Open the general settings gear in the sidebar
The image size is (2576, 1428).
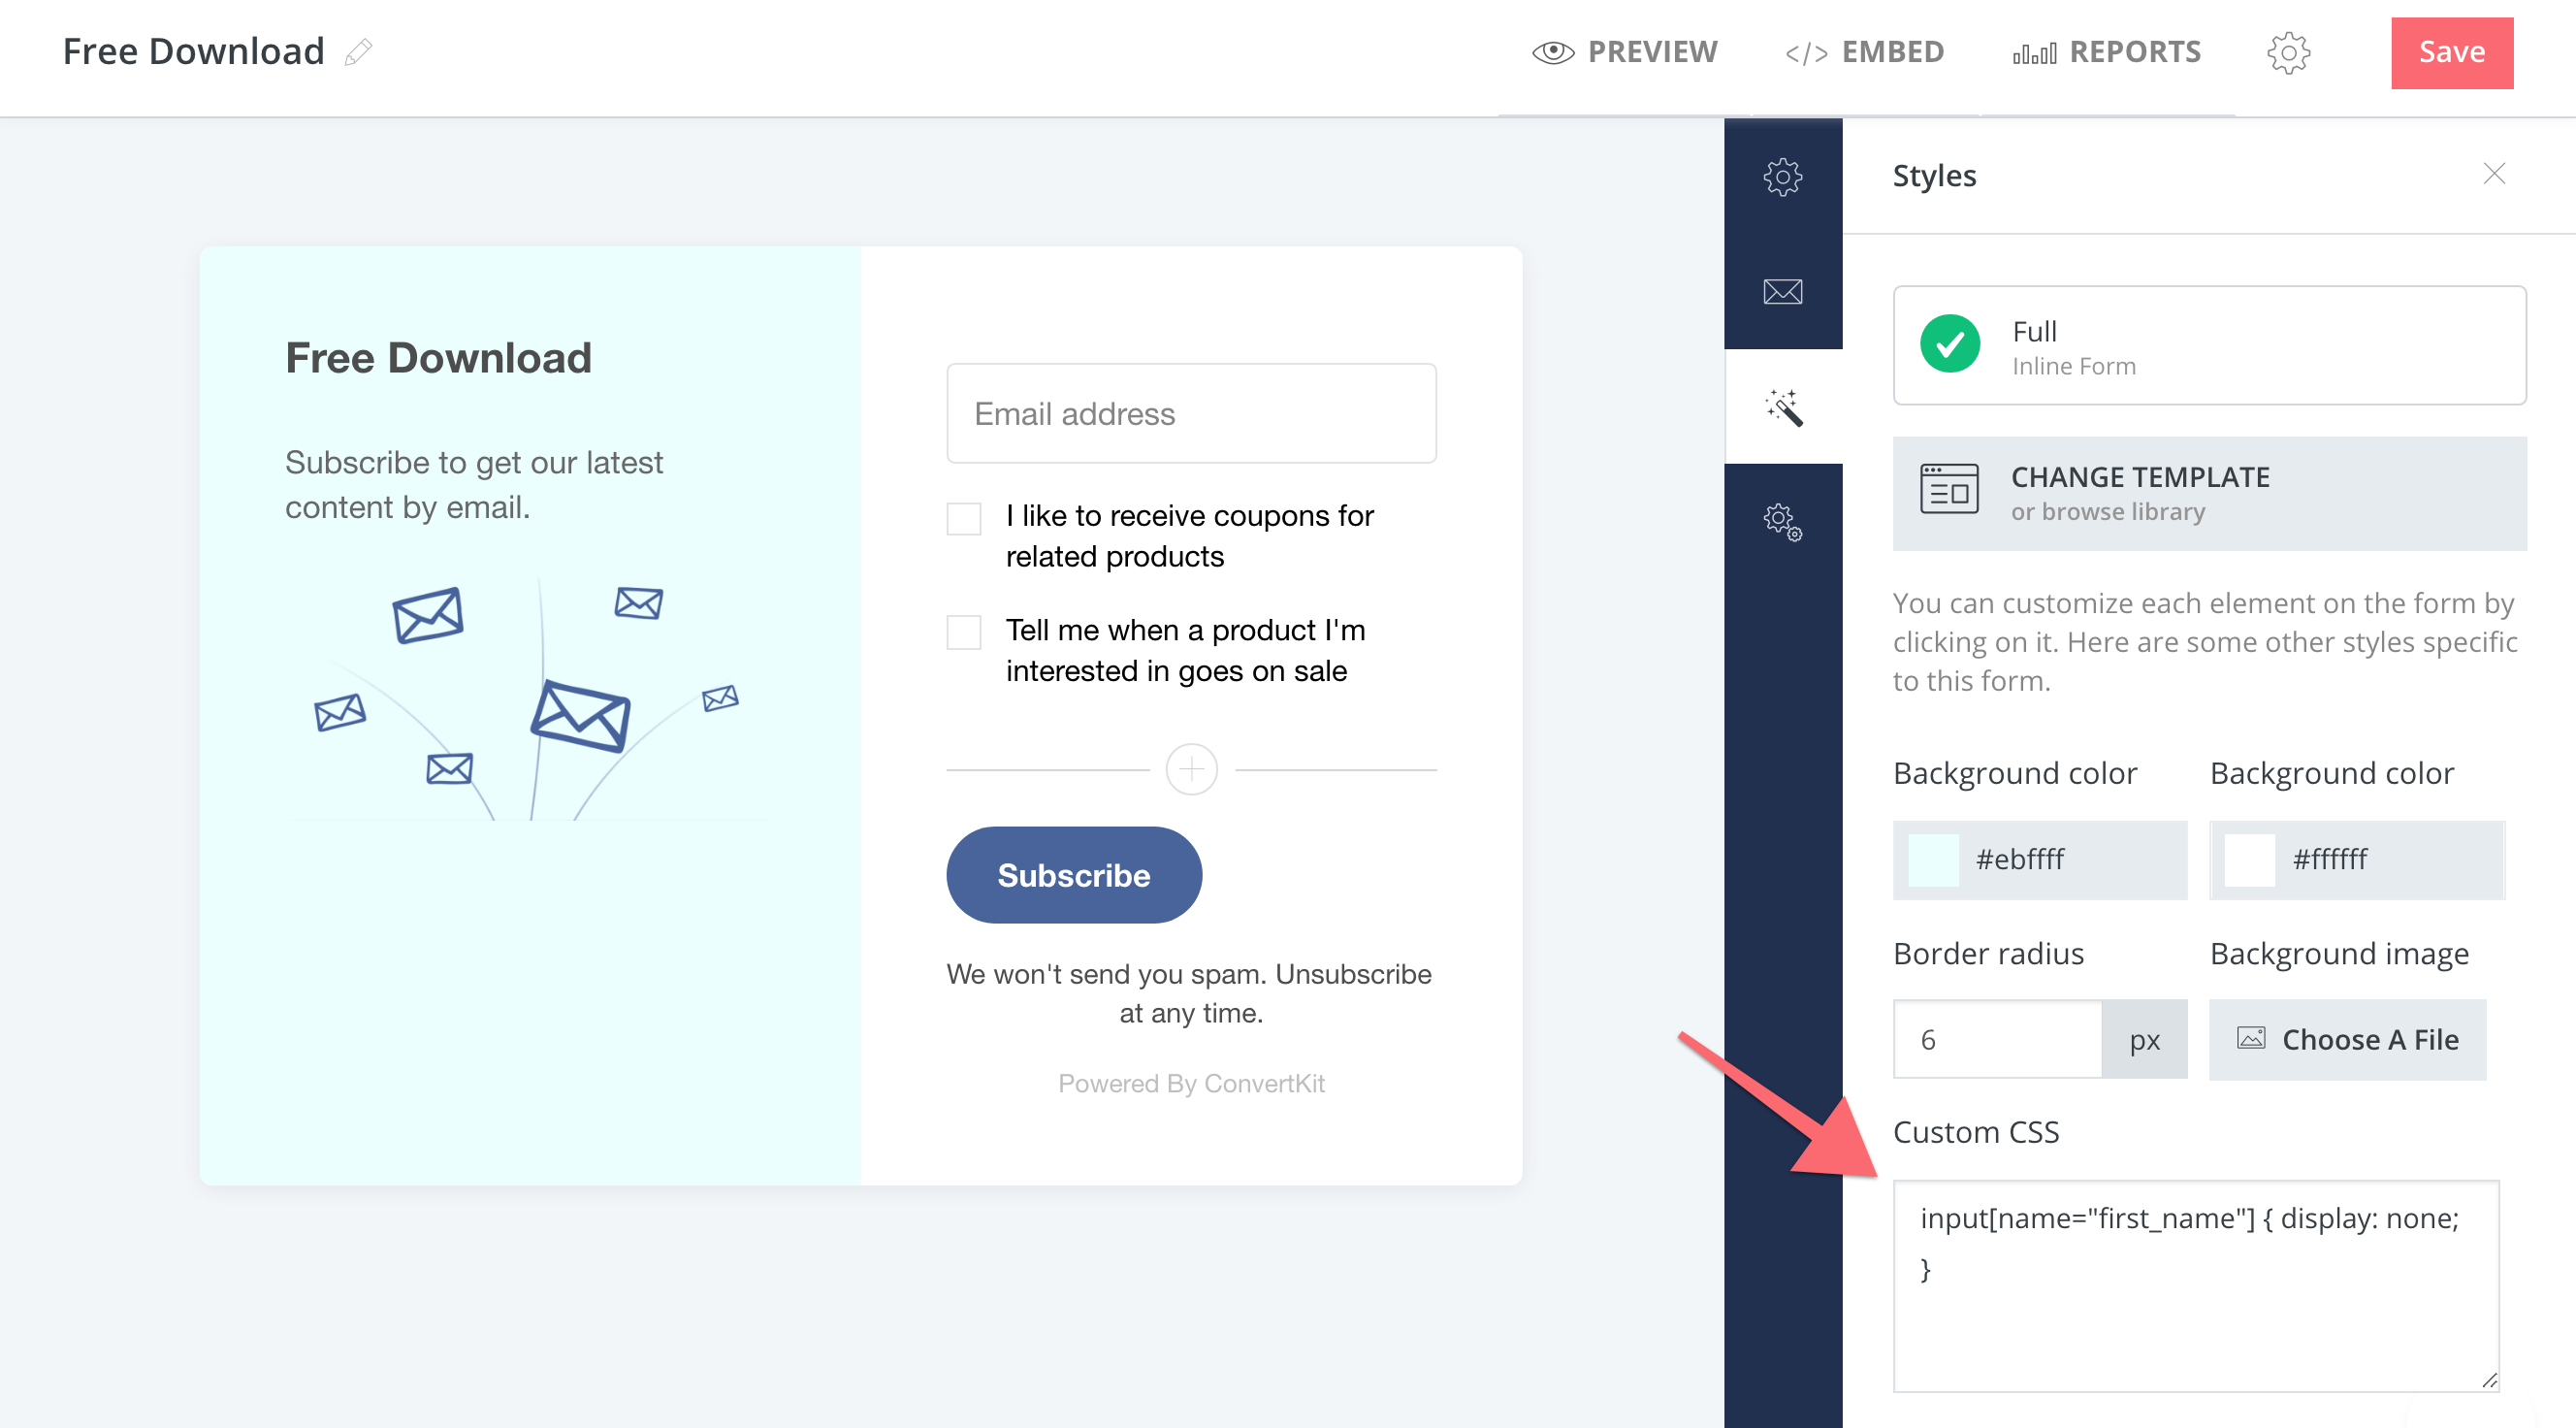[1782, 177]
